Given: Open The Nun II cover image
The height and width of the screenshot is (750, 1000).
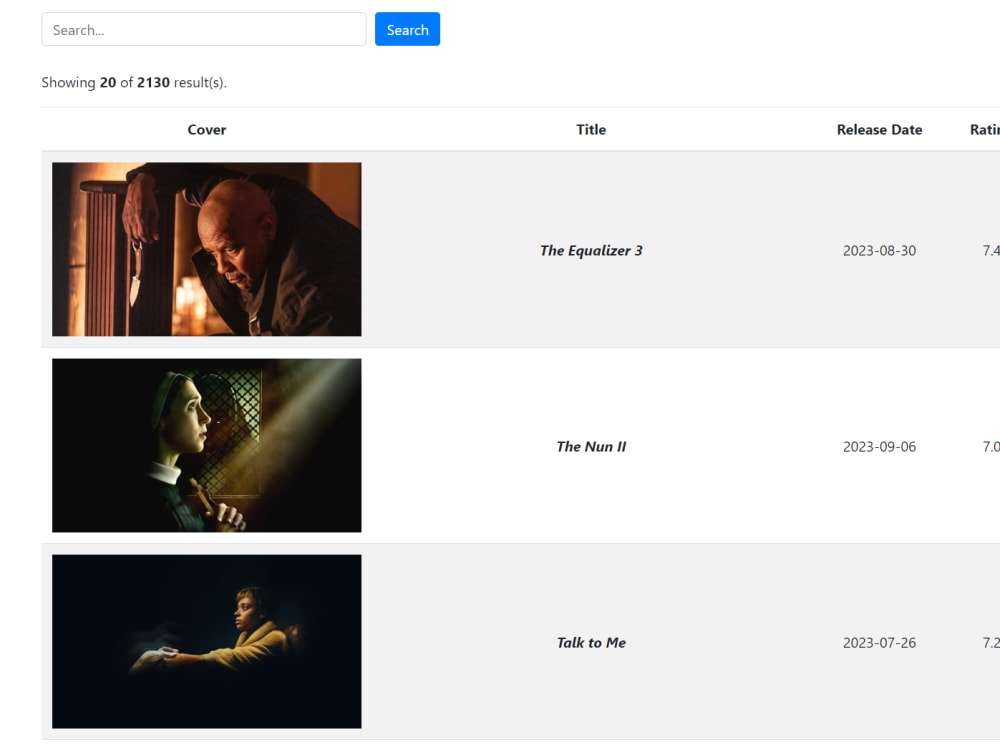Looking at the screenshot, I should click(x=207, y=445).
